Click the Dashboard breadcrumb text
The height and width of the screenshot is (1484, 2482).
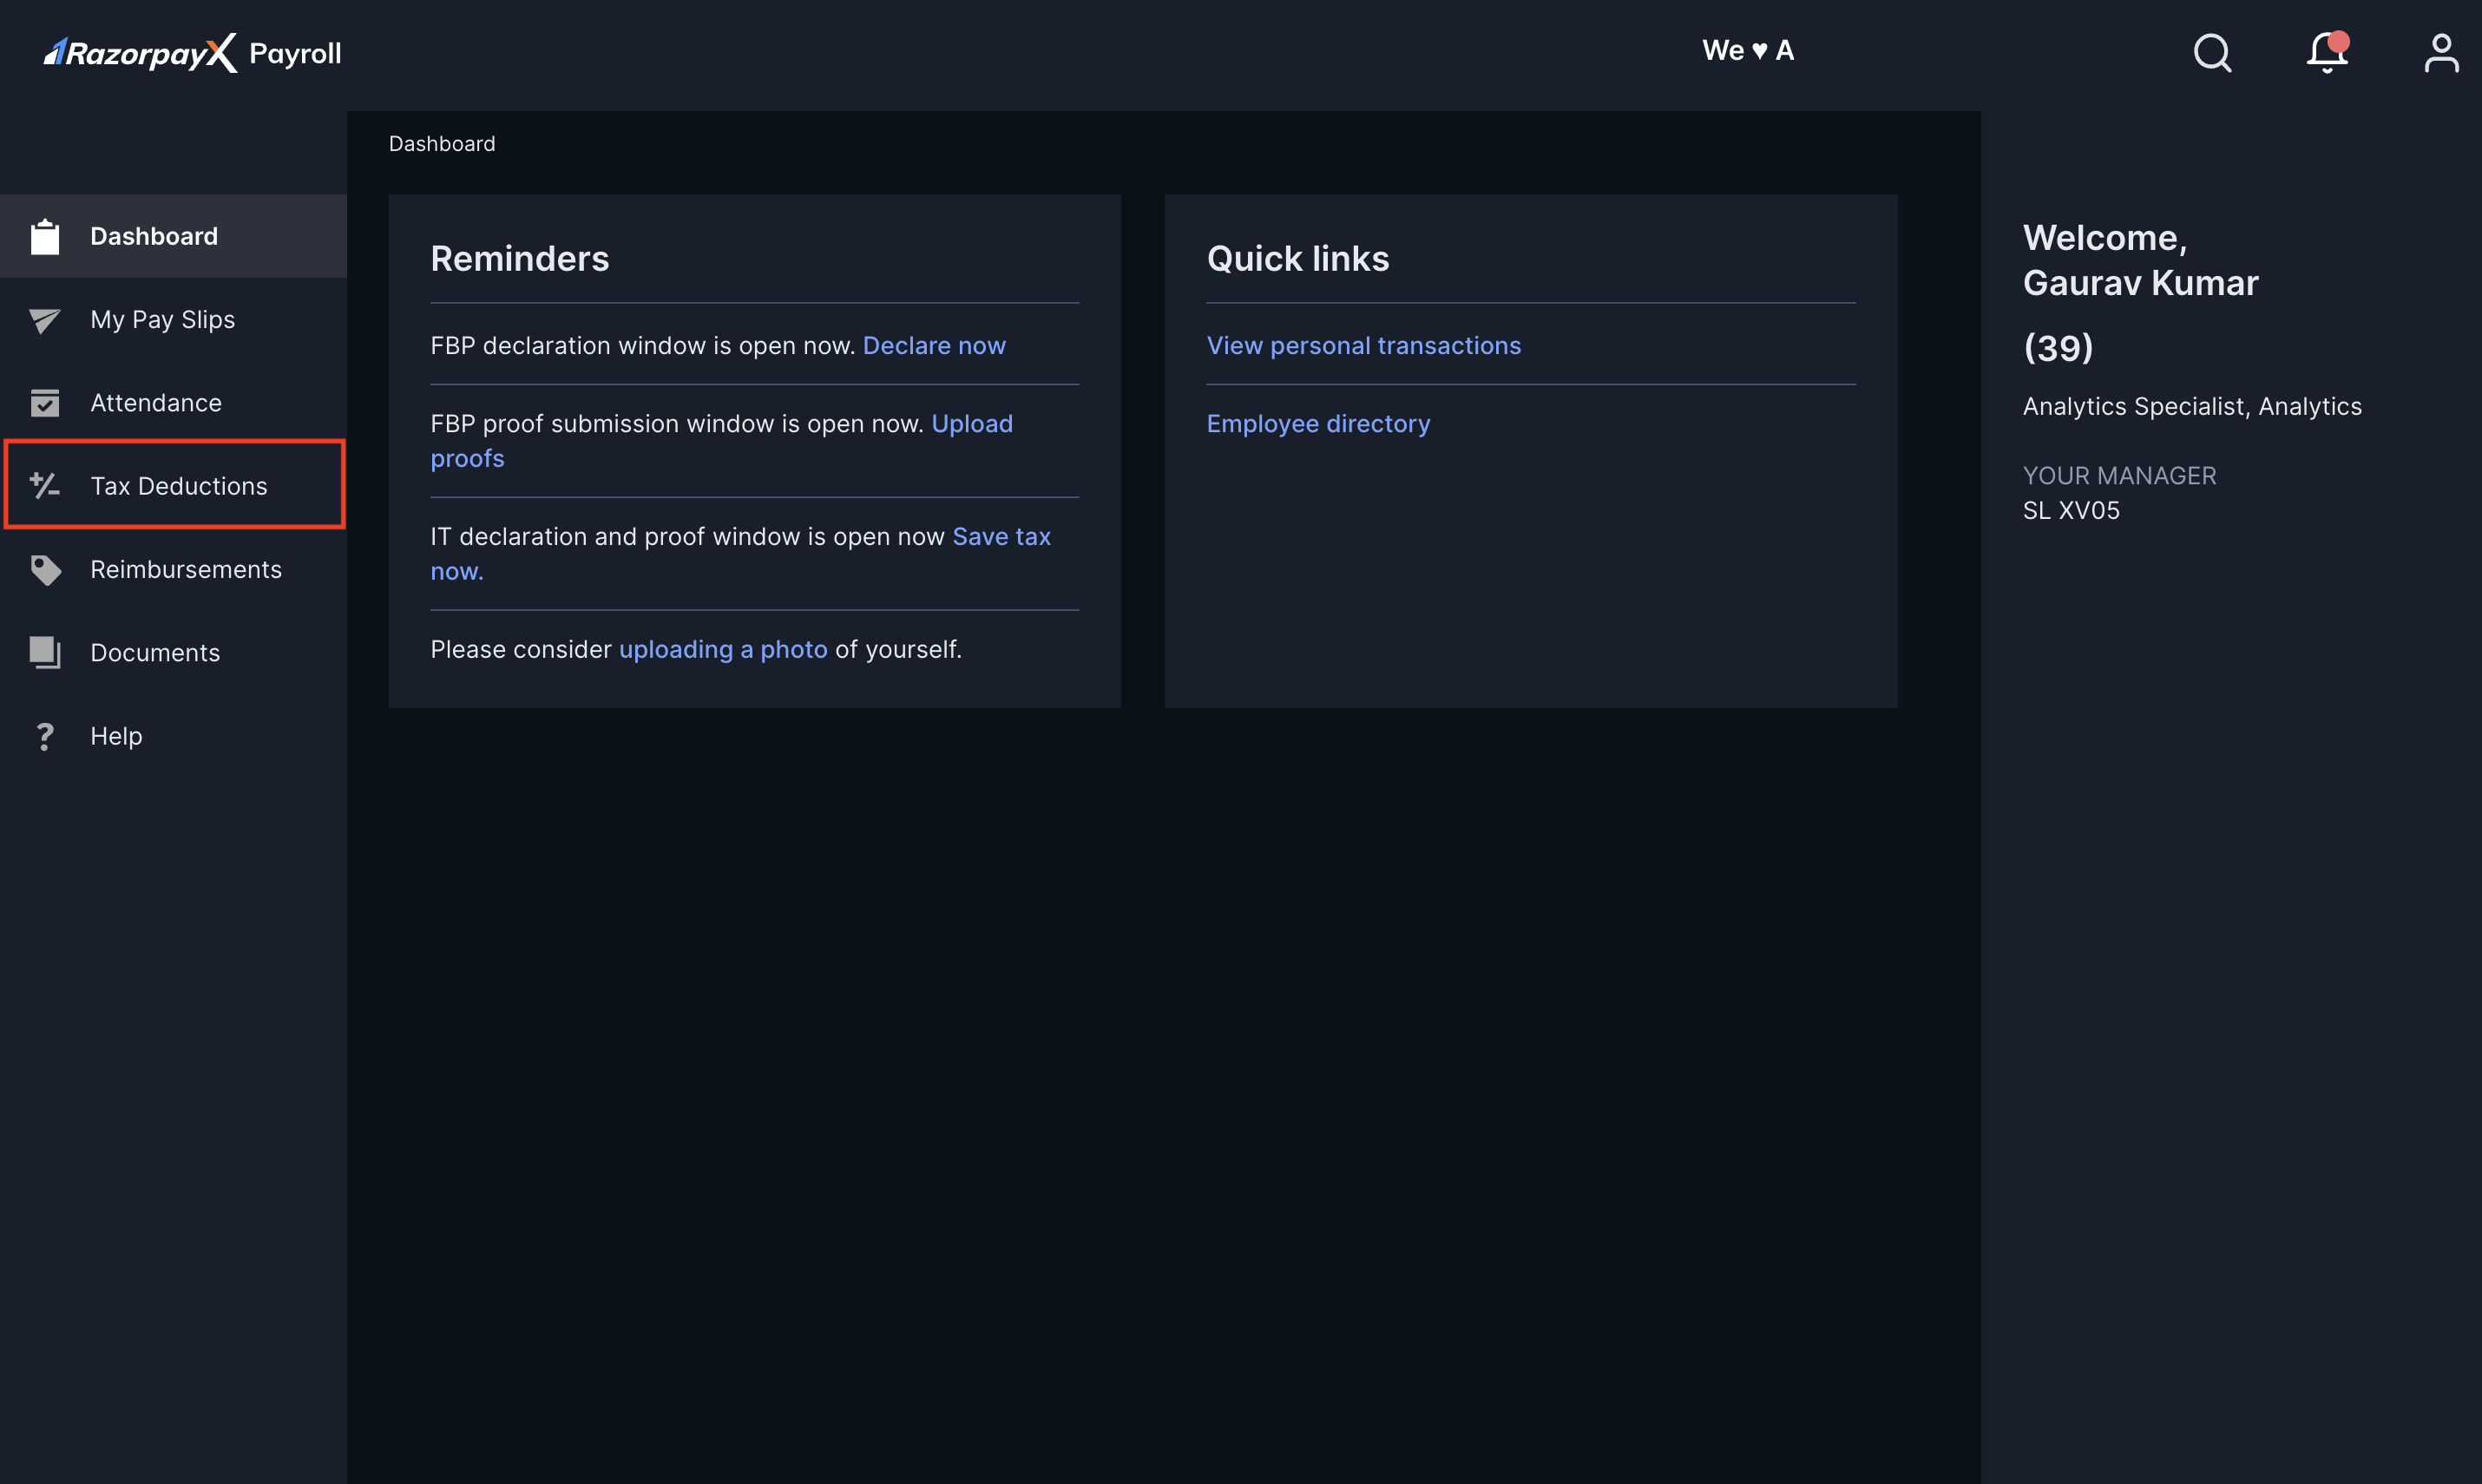click(441, 144)
